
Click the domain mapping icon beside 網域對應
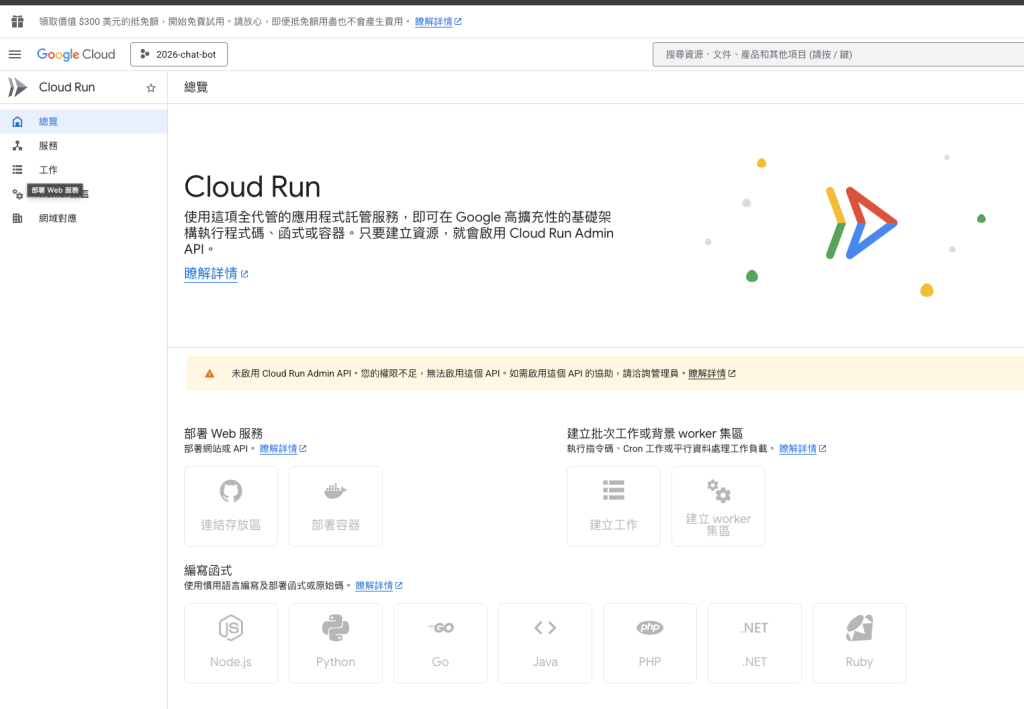[x=18, y=218]
